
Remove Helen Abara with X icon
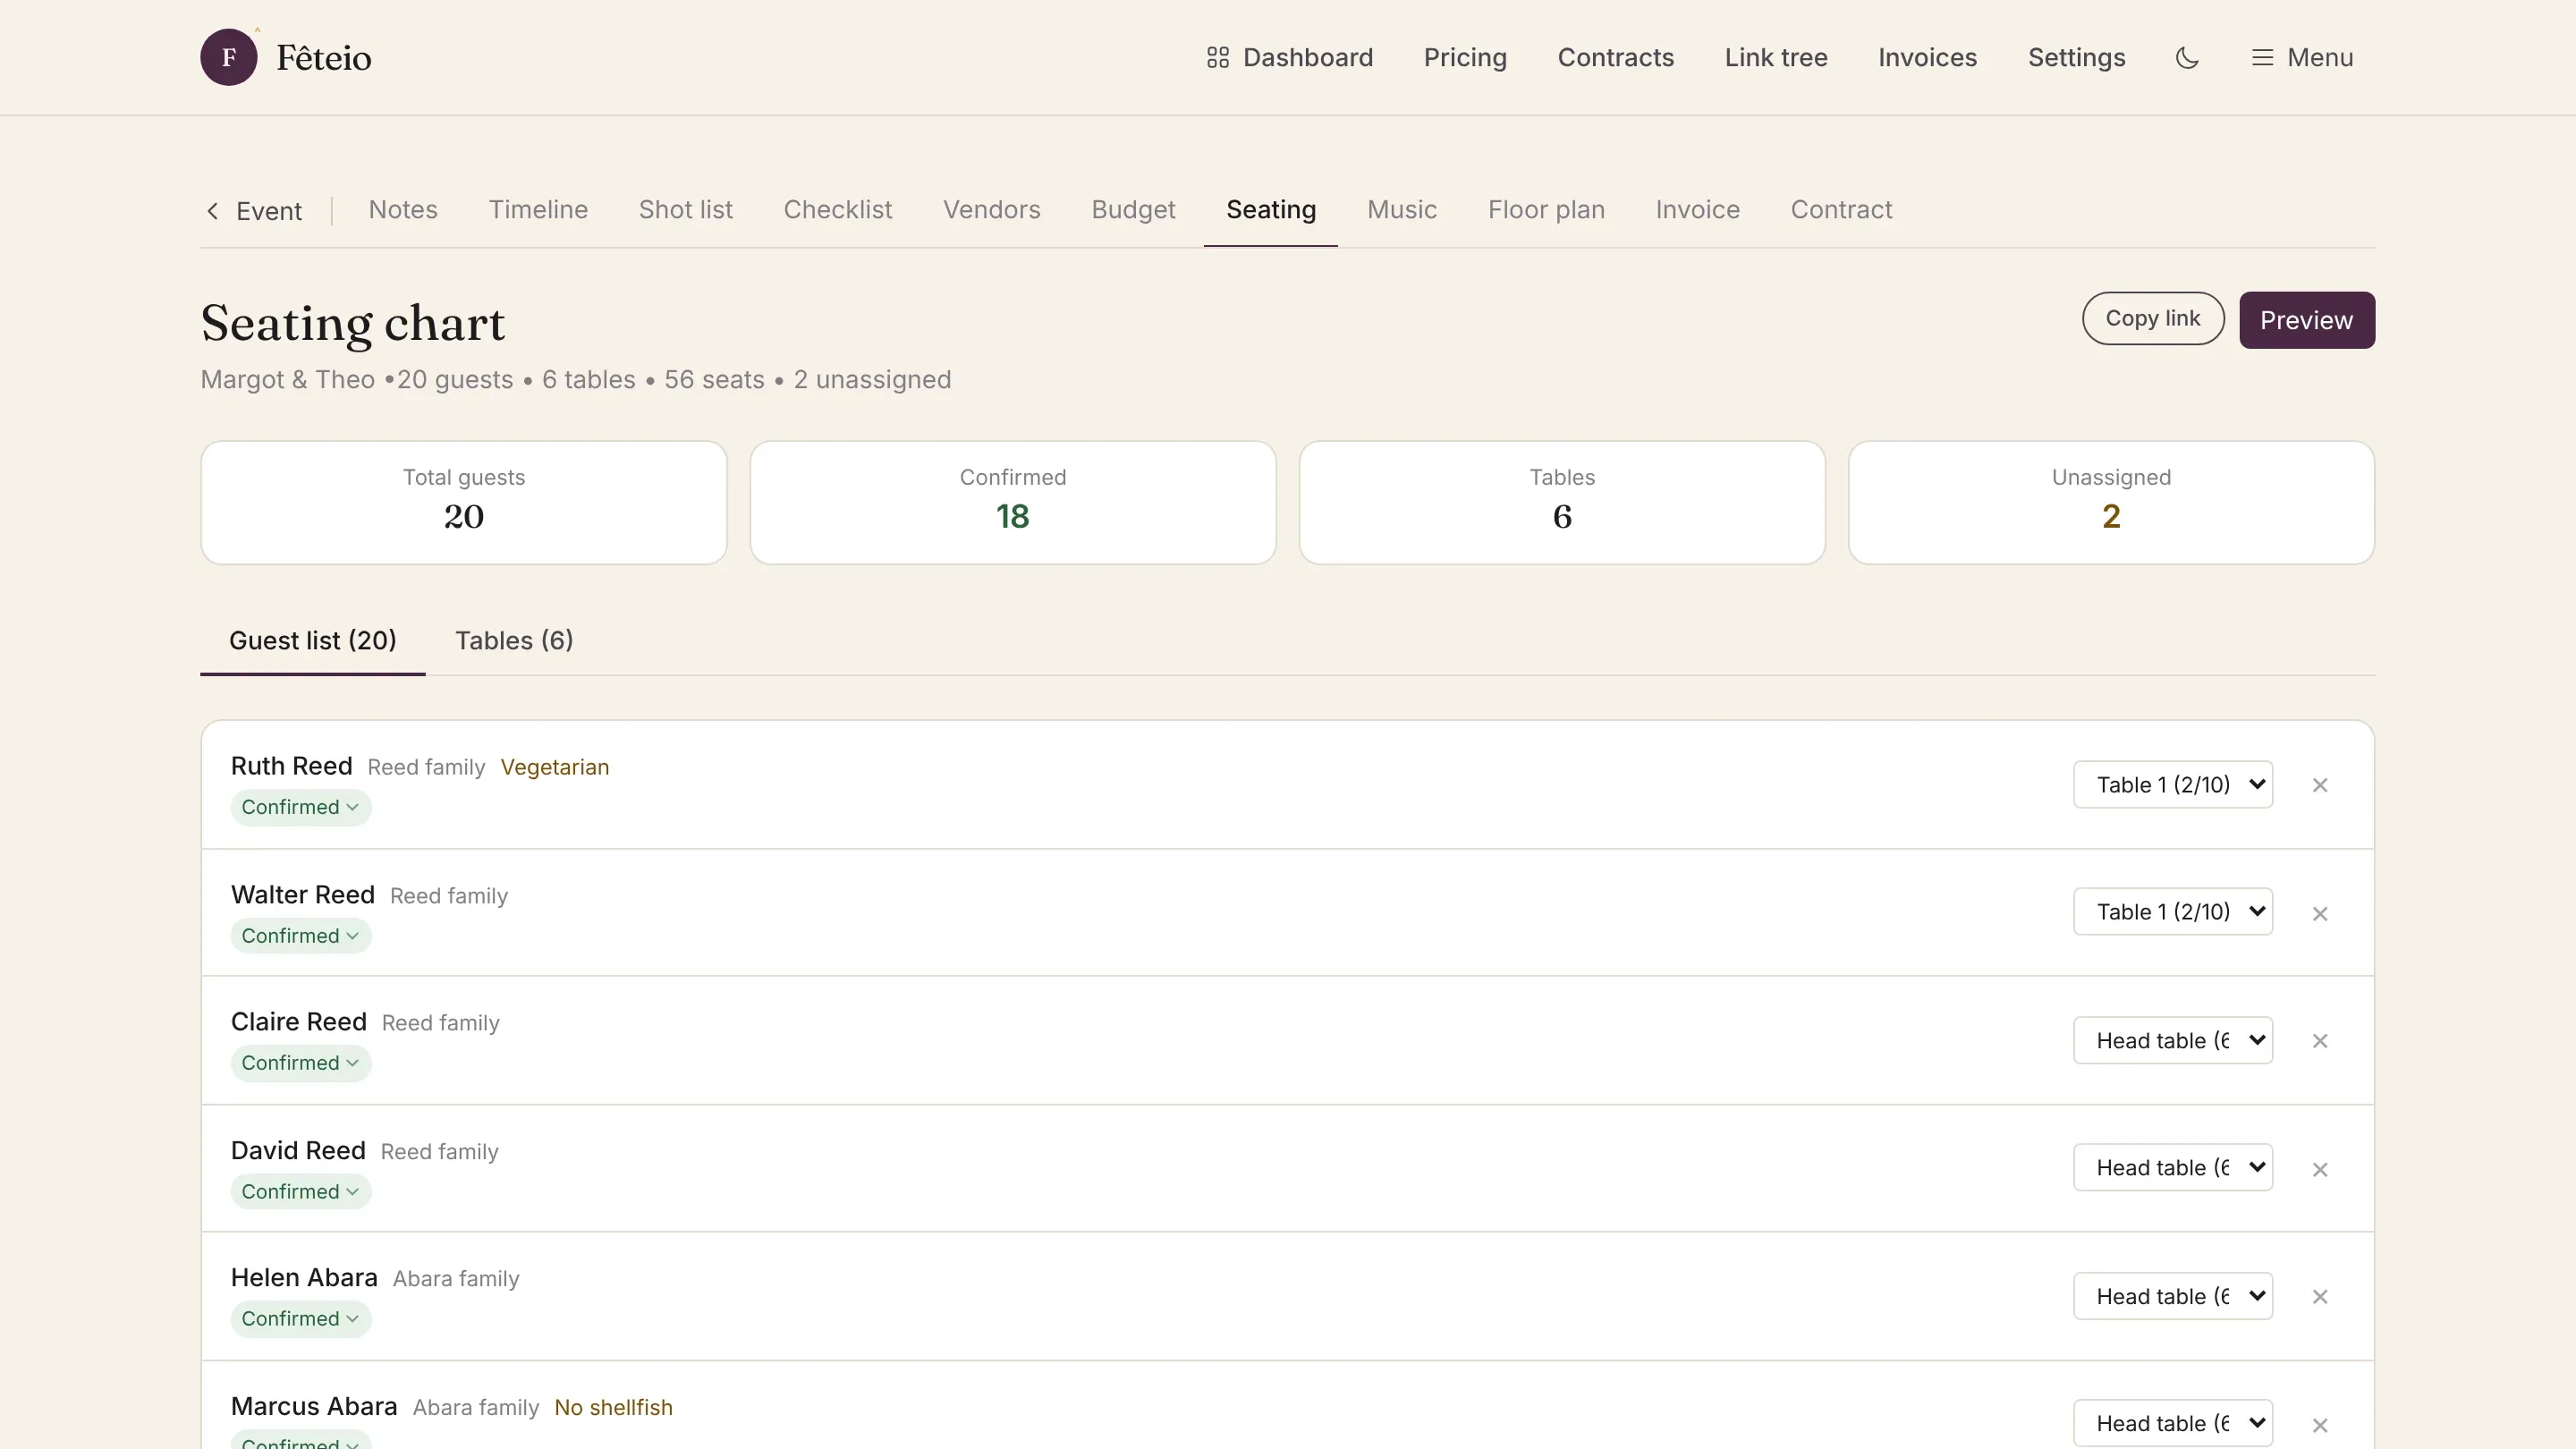click(2320, 1296)
